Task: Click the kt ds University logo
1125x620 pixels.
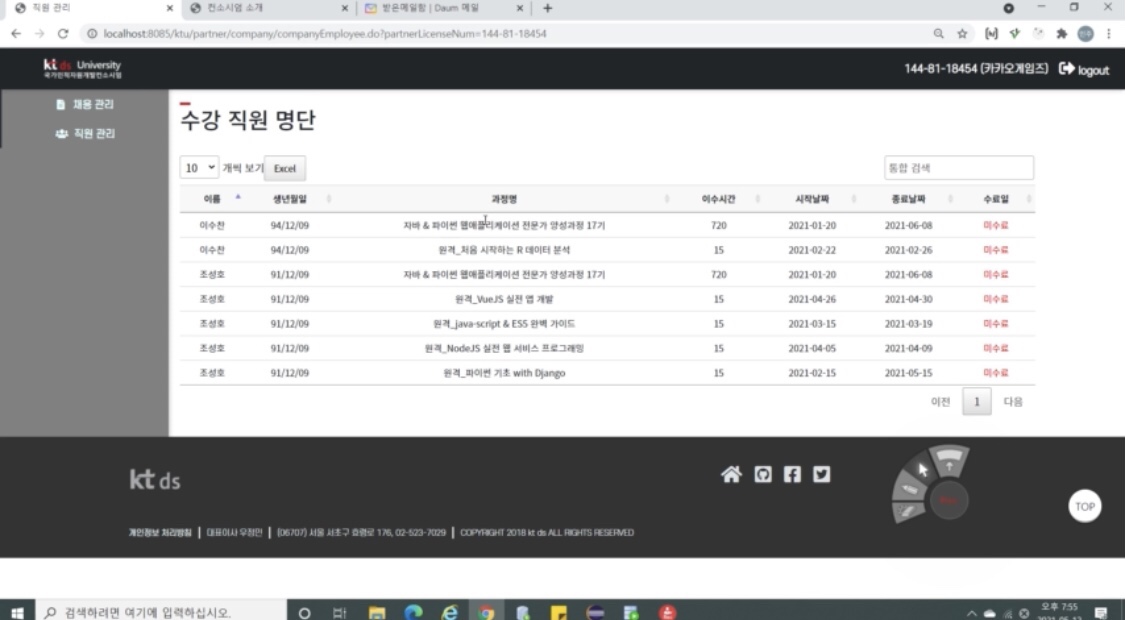Action: coord(83,69)
